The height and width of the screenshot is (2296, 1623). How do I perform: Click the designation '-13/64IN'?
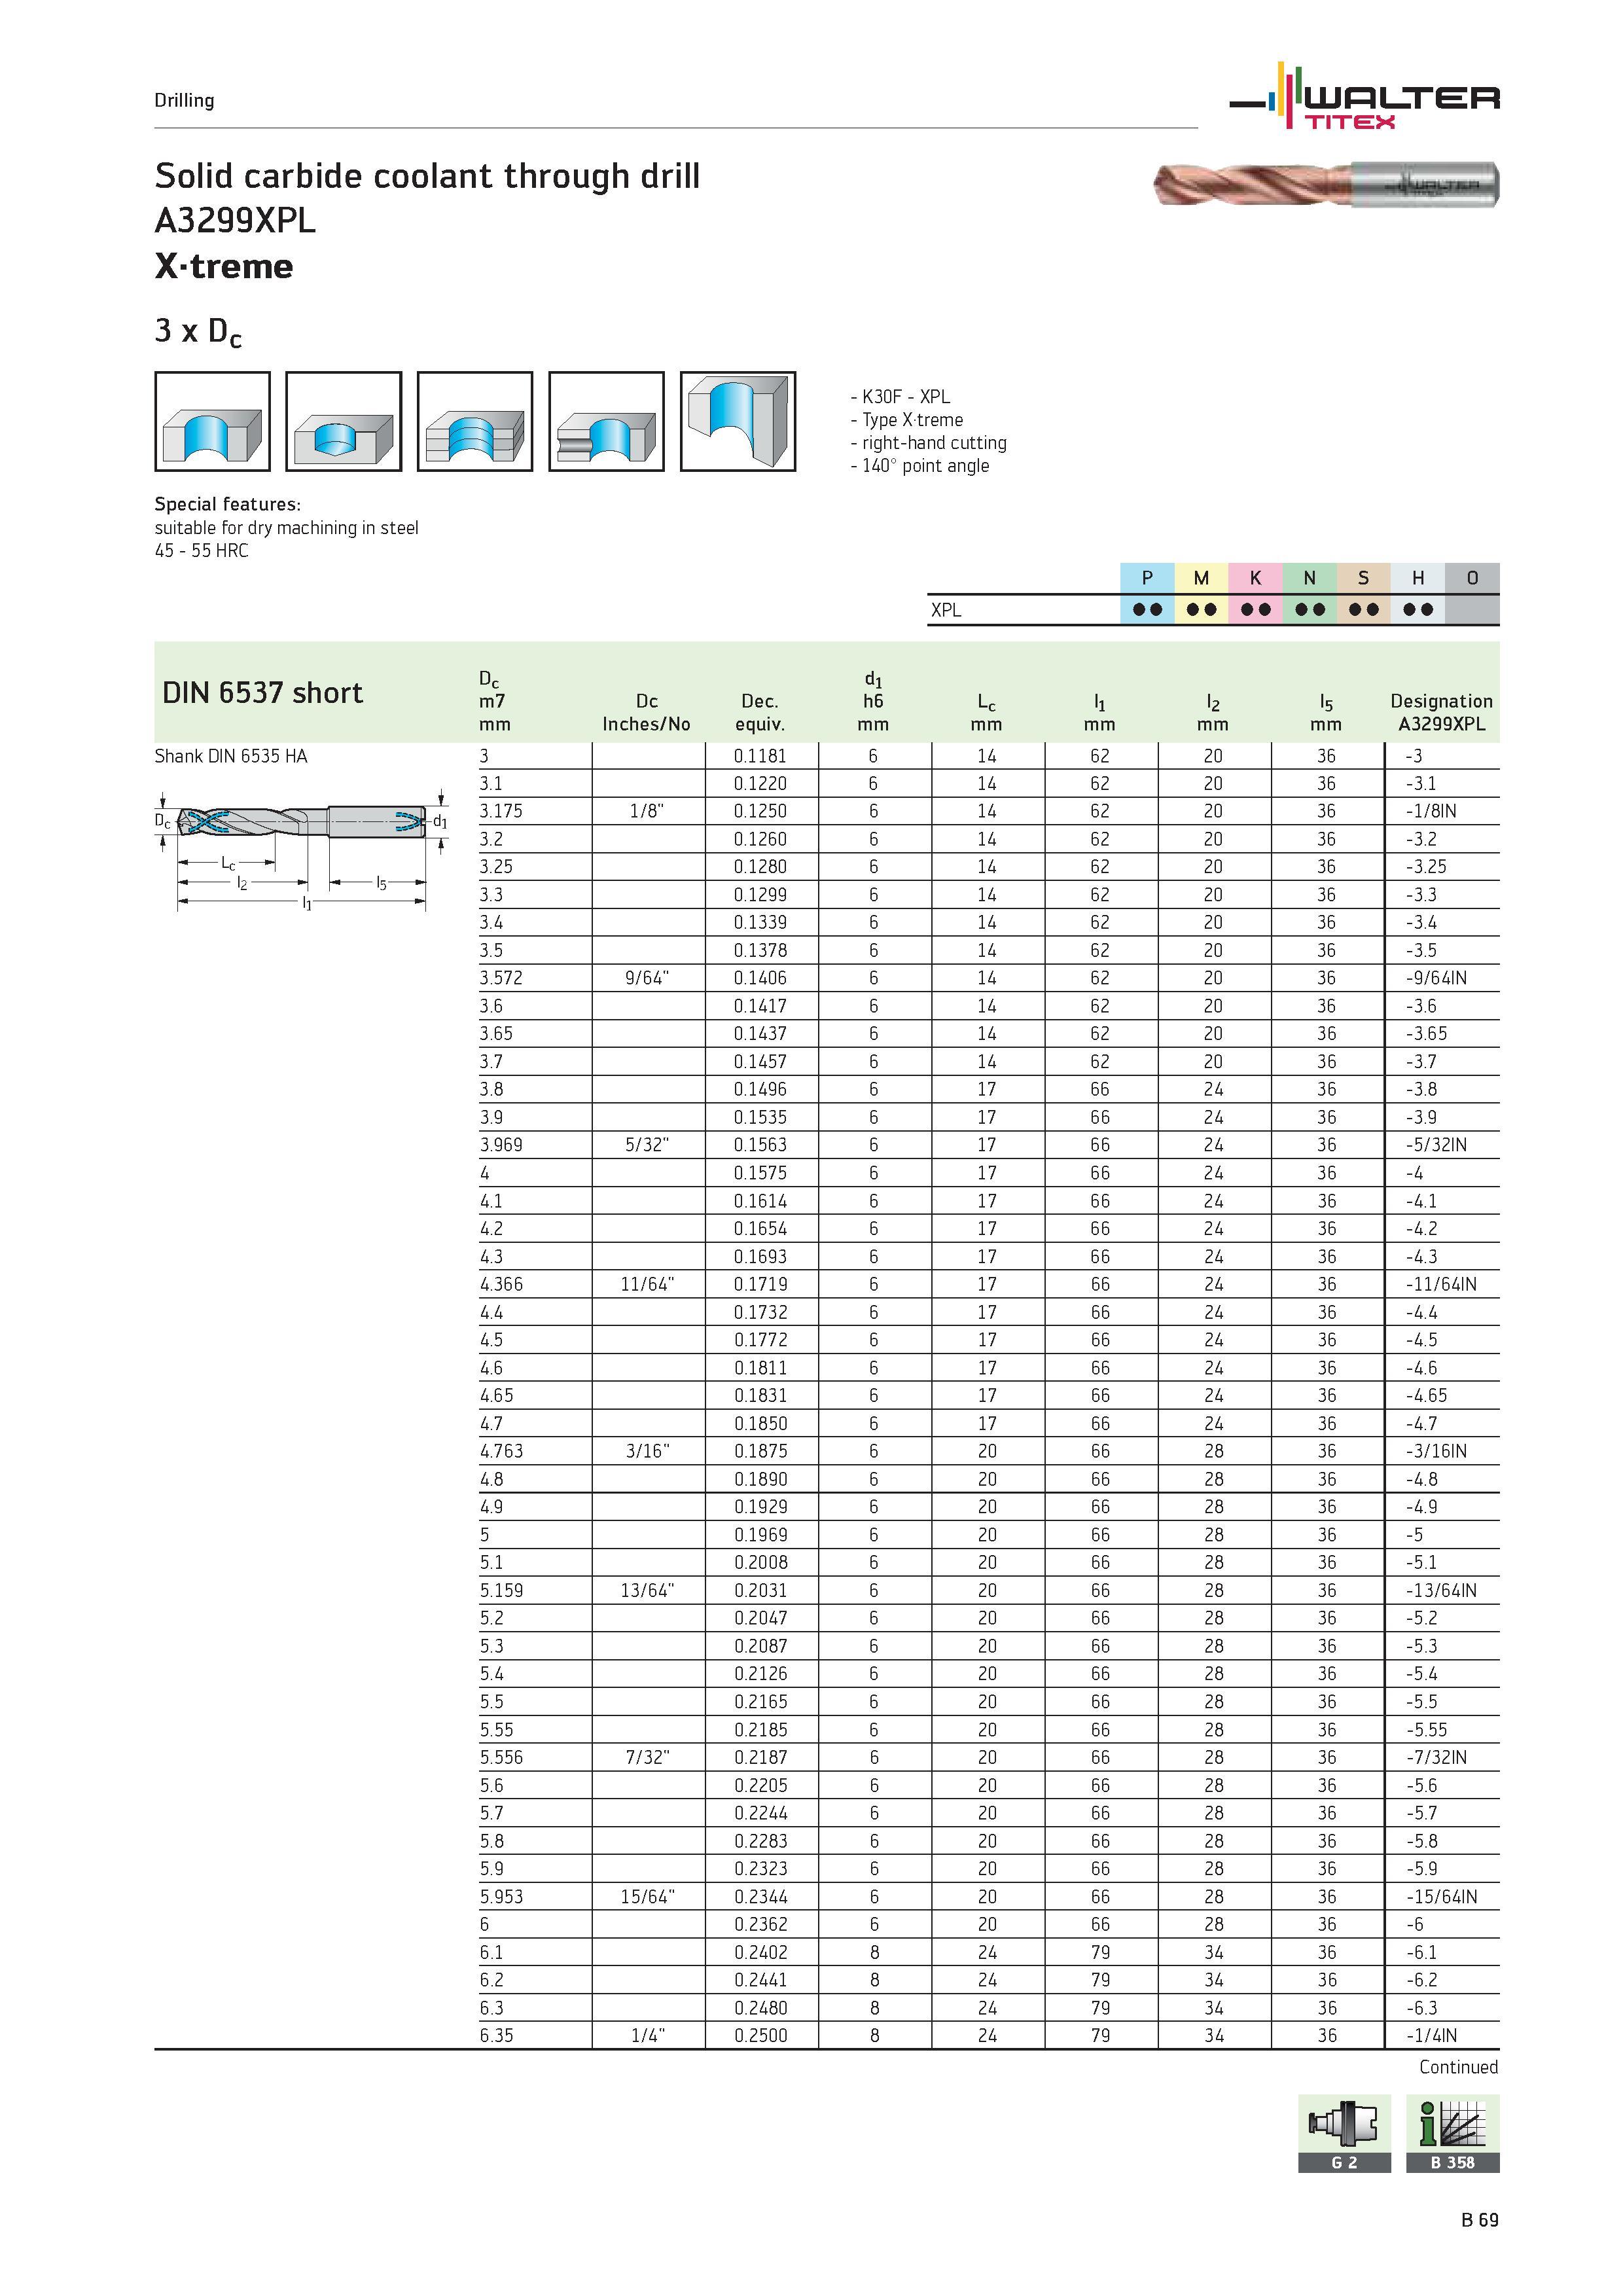click(1441, 1590)
